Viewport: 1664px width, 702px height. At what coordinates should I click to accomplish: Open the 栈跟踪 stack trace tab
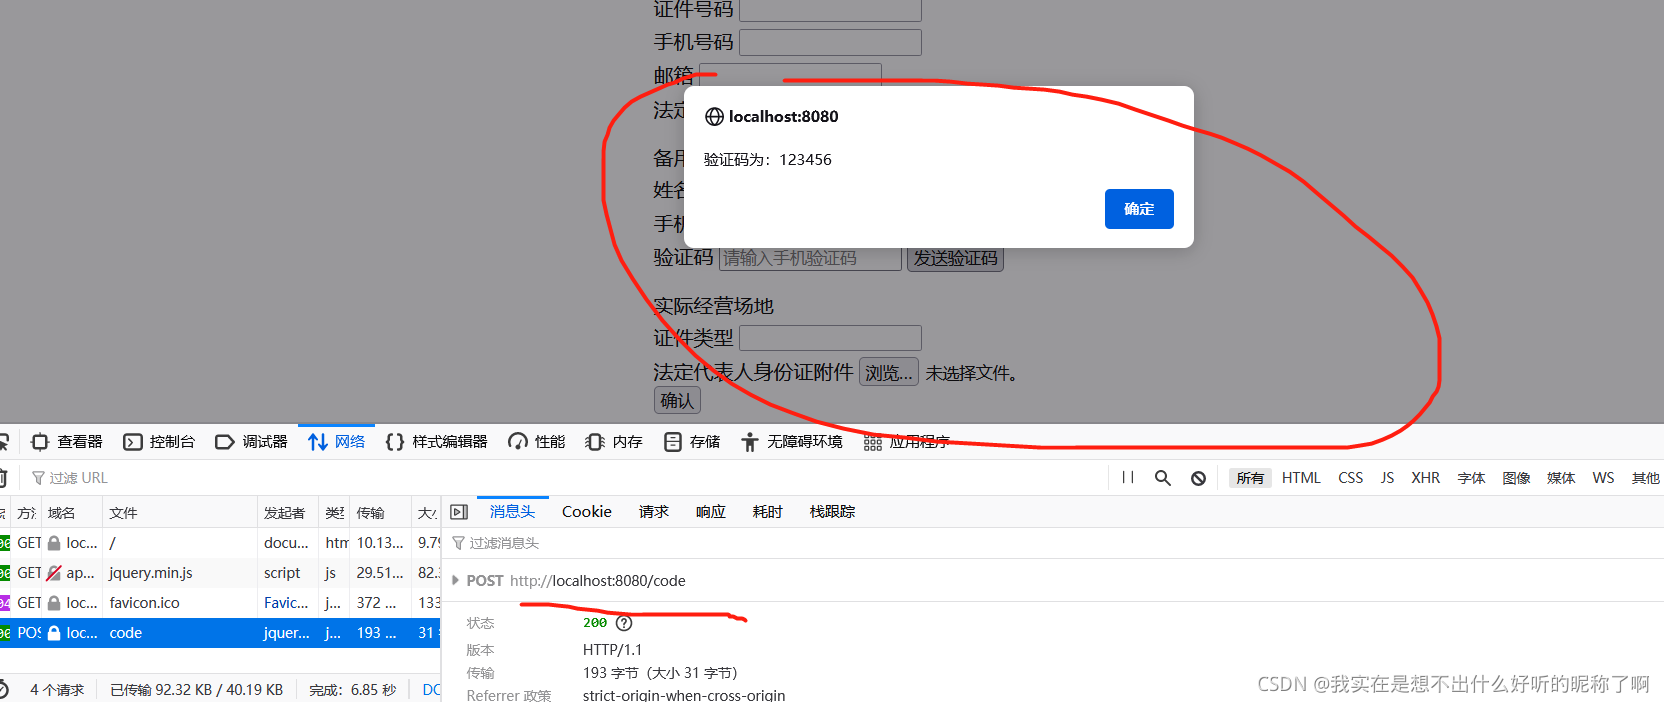click(x=832, y=512)
